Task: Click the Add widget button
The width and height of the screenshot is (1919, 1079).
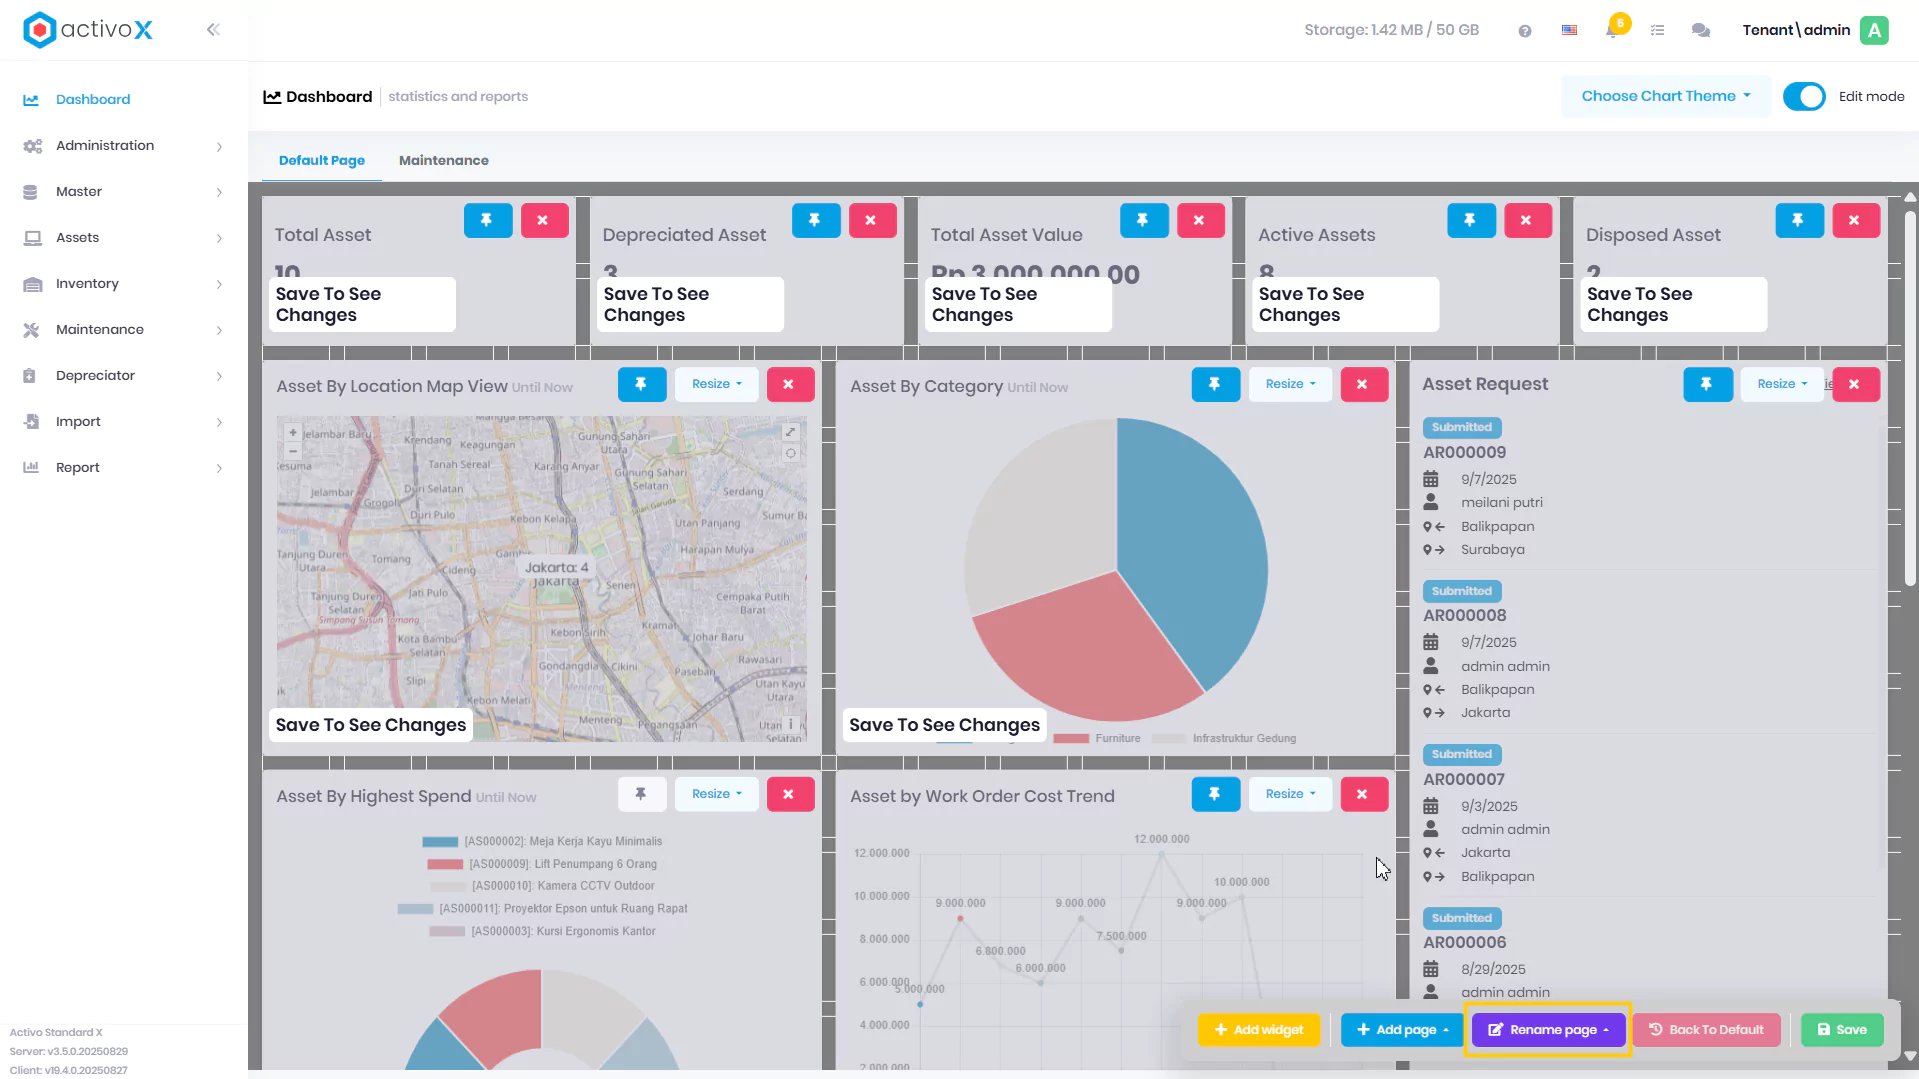Action: point(1258,1030)
